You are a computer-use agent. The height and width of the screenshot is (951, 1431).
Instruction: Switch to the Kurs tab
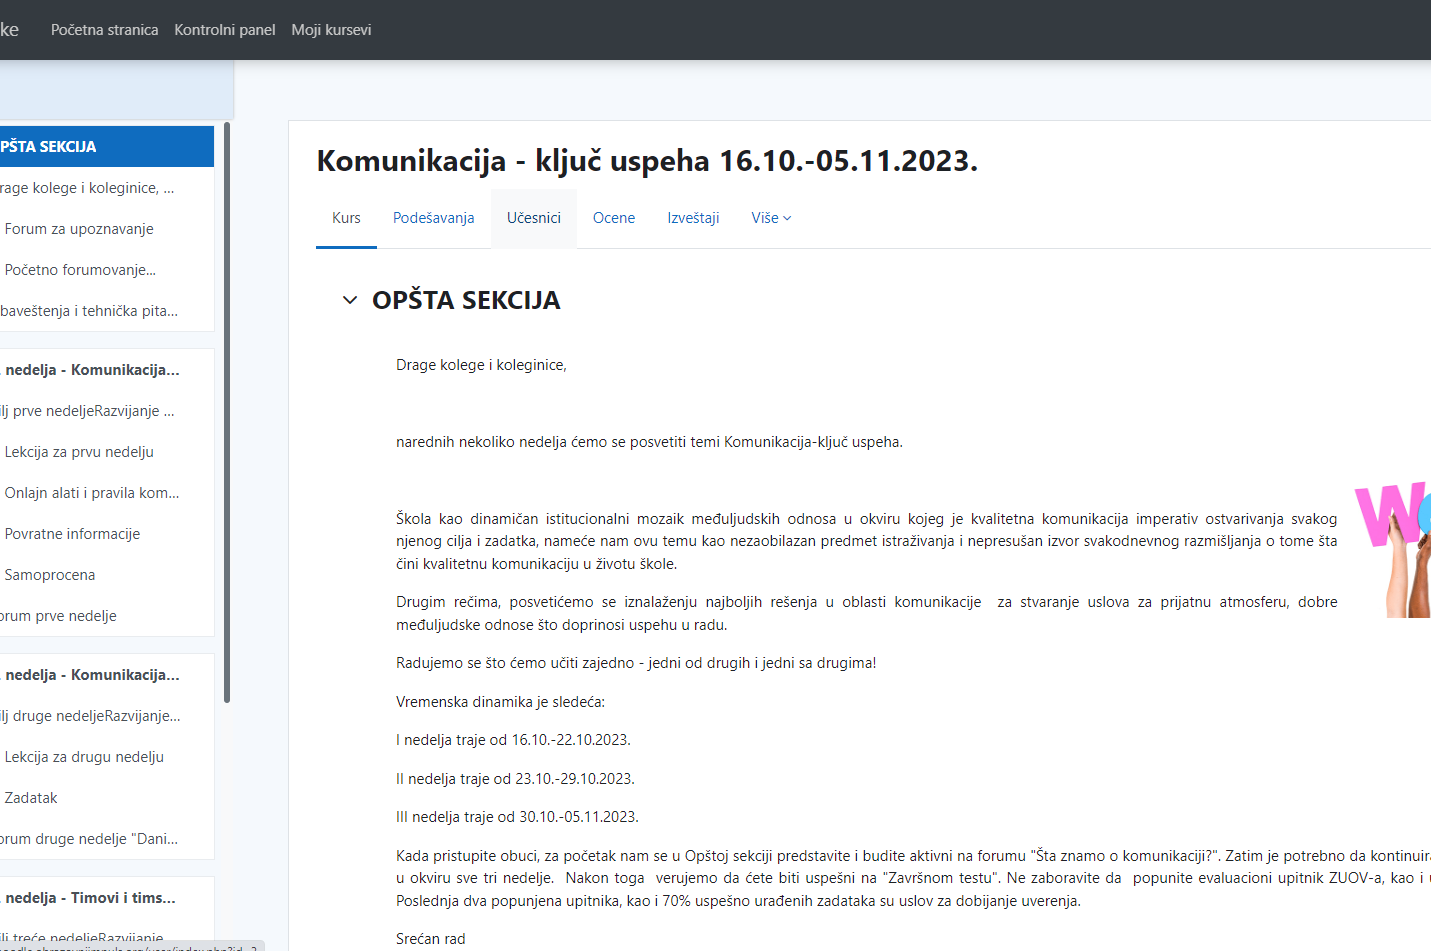(346, 218)
